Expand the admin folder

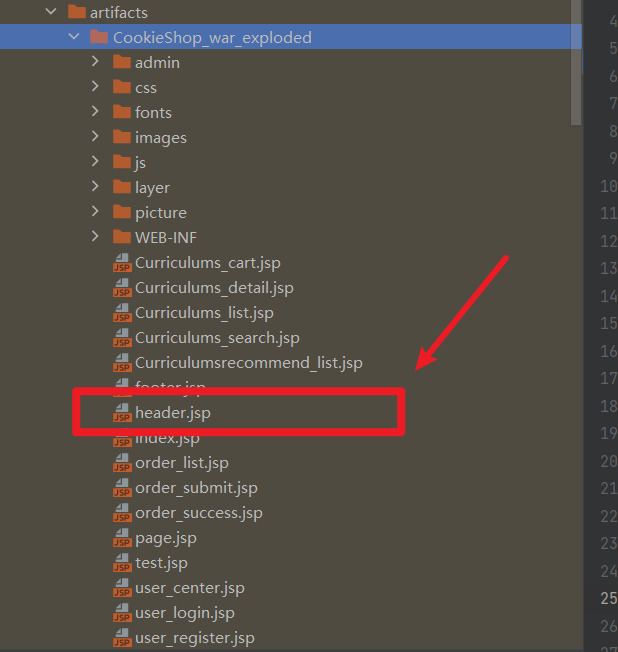[95, 62]
